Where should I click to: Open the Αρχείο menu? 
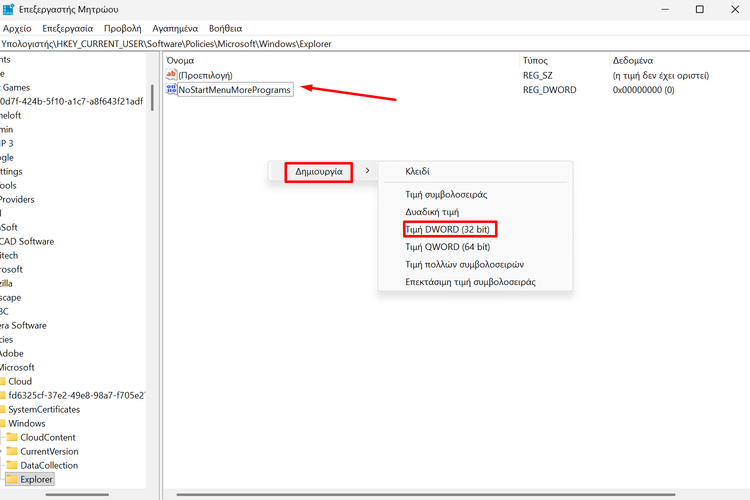point(17,29)
